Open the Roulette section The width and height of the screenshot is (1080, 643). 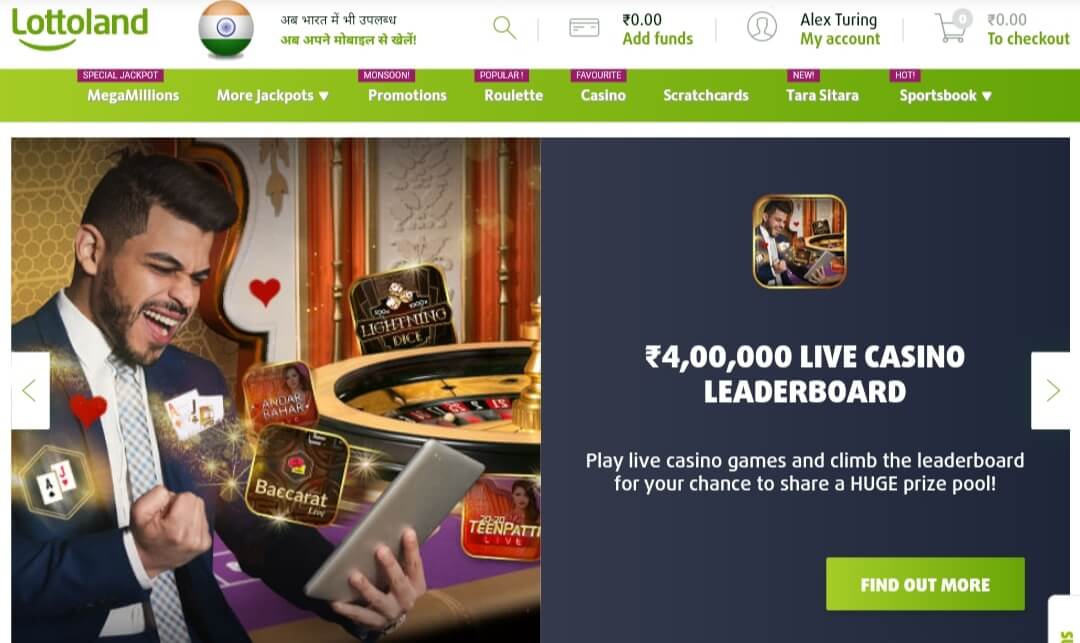pyautogui.click(x=513, y=96)
